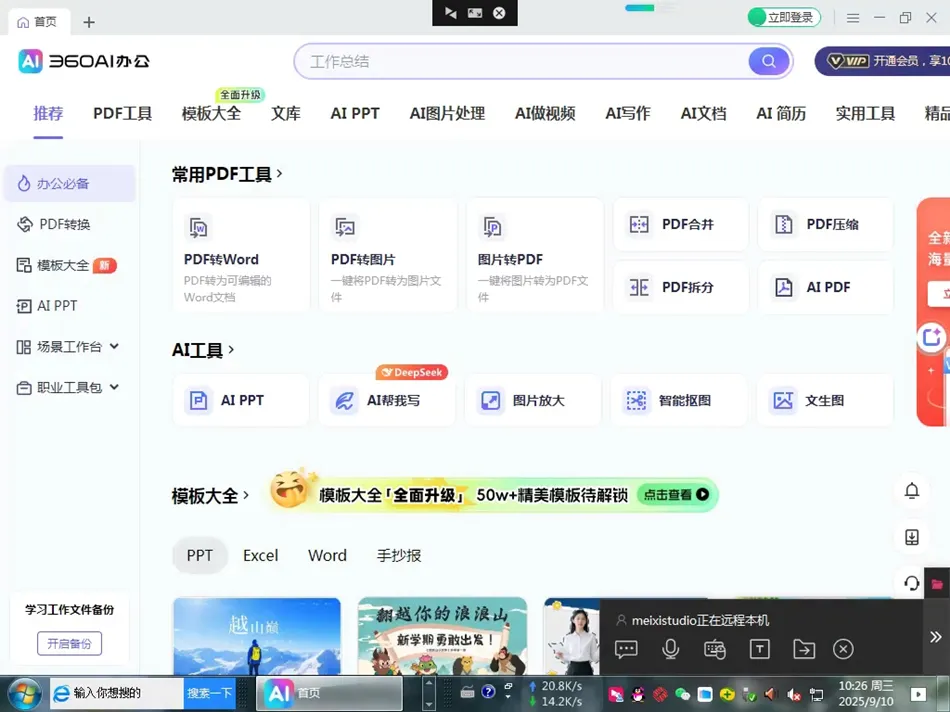The height and width of the screenshot is (712, 950).
Task: Launch the AI PPT tool in AI工具
Action: (x=241, y=401)
